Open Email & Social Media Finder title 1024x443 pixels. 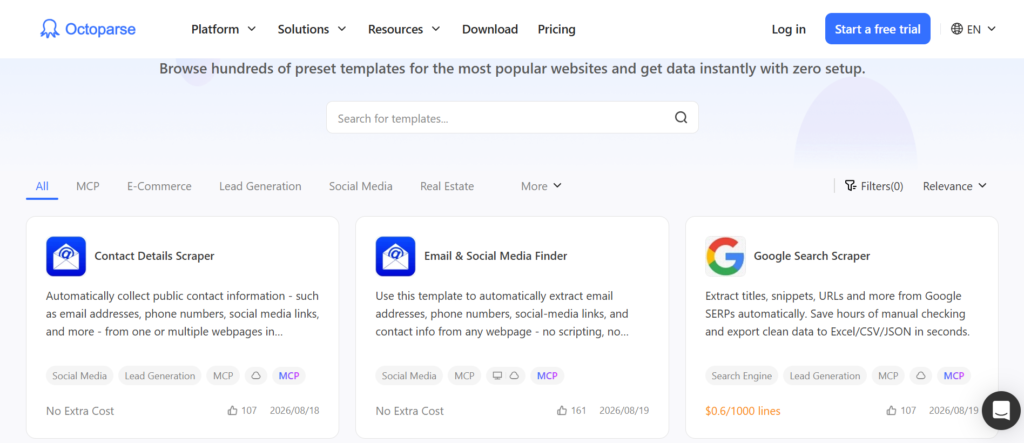[496, 256]
